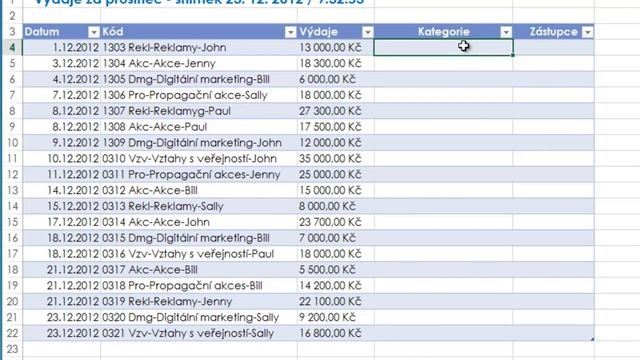Select expense cell 22 100,00 Kč
The height and width of the screenshot is (360, 640).
click(x=336, y=301)
